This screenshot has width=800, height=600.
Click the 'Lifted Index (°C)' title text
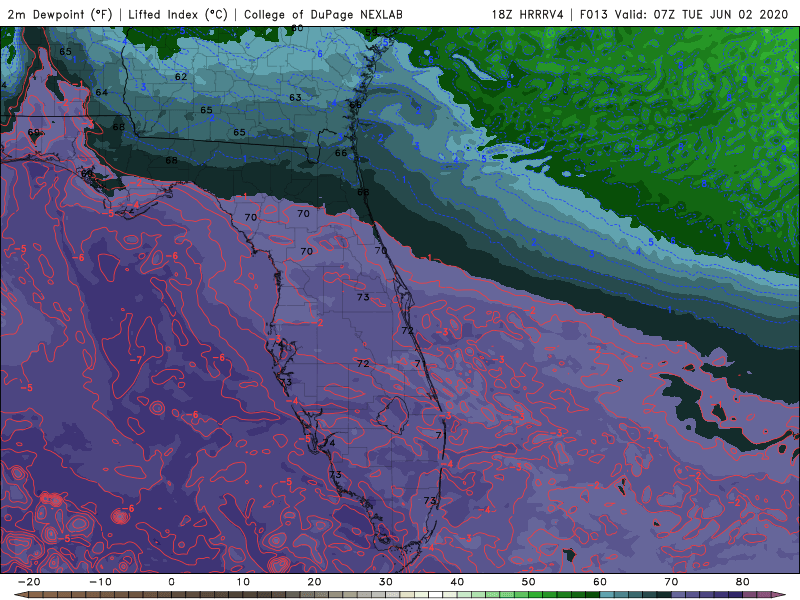[x=178, y=14]
